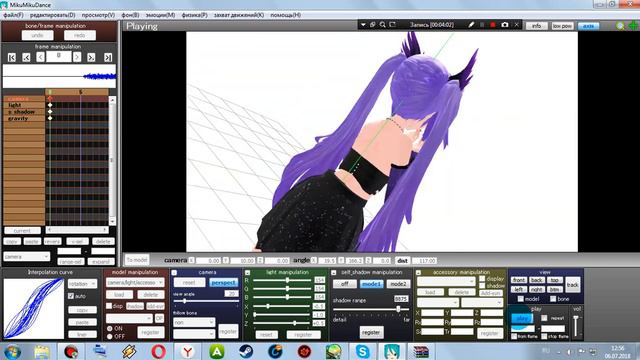Select the OFF radio button
This screenshot has width=640, height=360.
coord(109,336)
